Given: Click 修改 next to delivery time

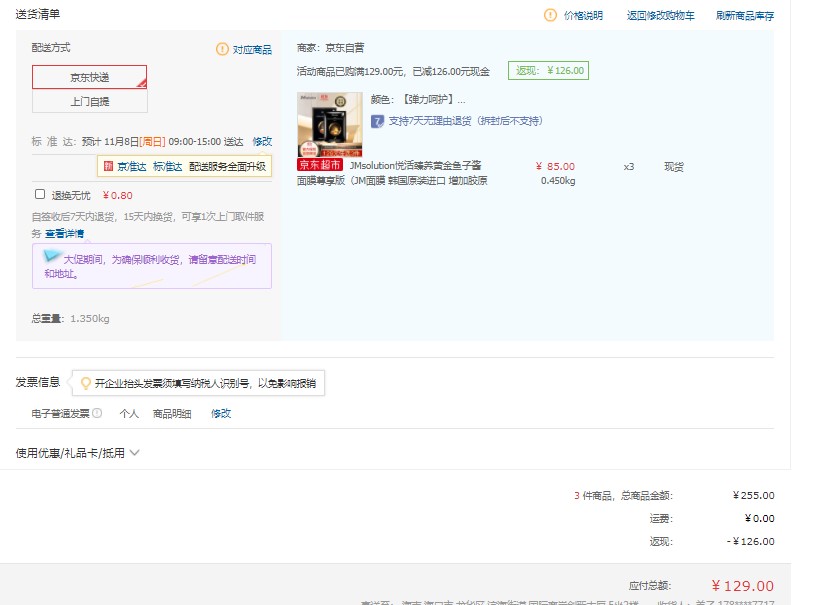Looking at the screenshot, I should pyautogui.click(x=262, y=141).
